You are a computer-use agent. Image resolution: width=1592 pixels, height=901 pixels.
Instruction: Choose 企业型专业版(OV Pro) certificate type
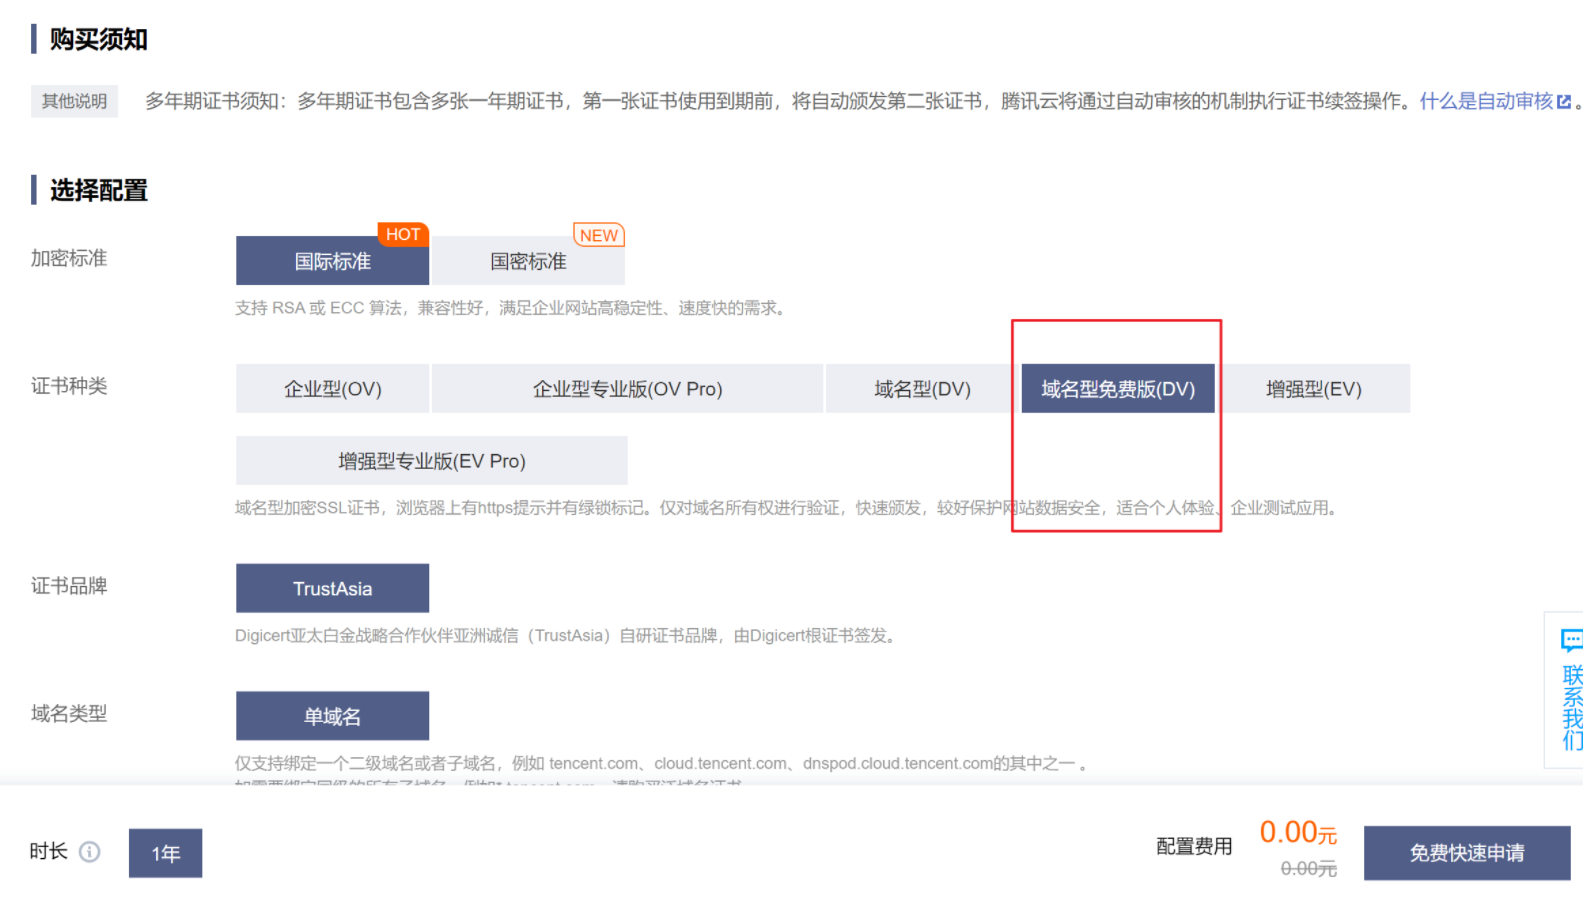point(627,389)
